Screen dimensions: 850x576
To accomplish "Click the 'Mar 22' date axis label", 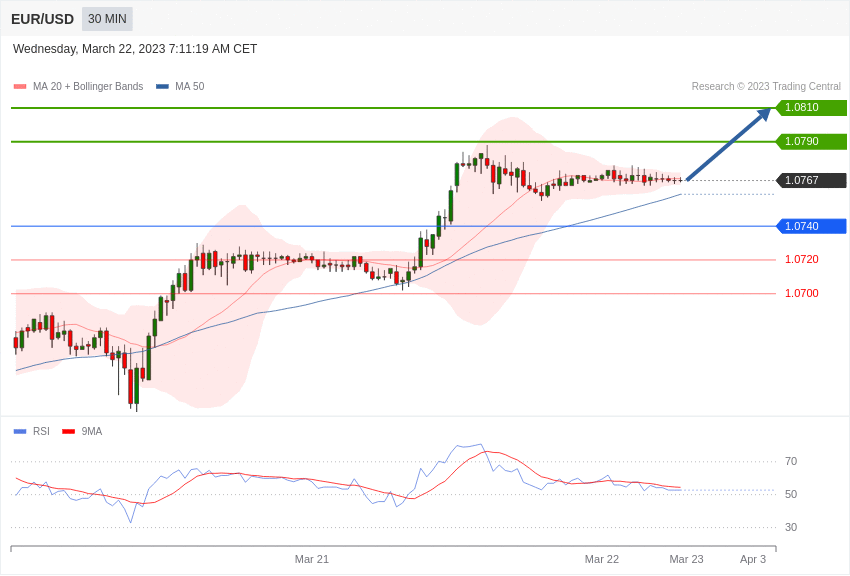I will [x=602, y=559].
